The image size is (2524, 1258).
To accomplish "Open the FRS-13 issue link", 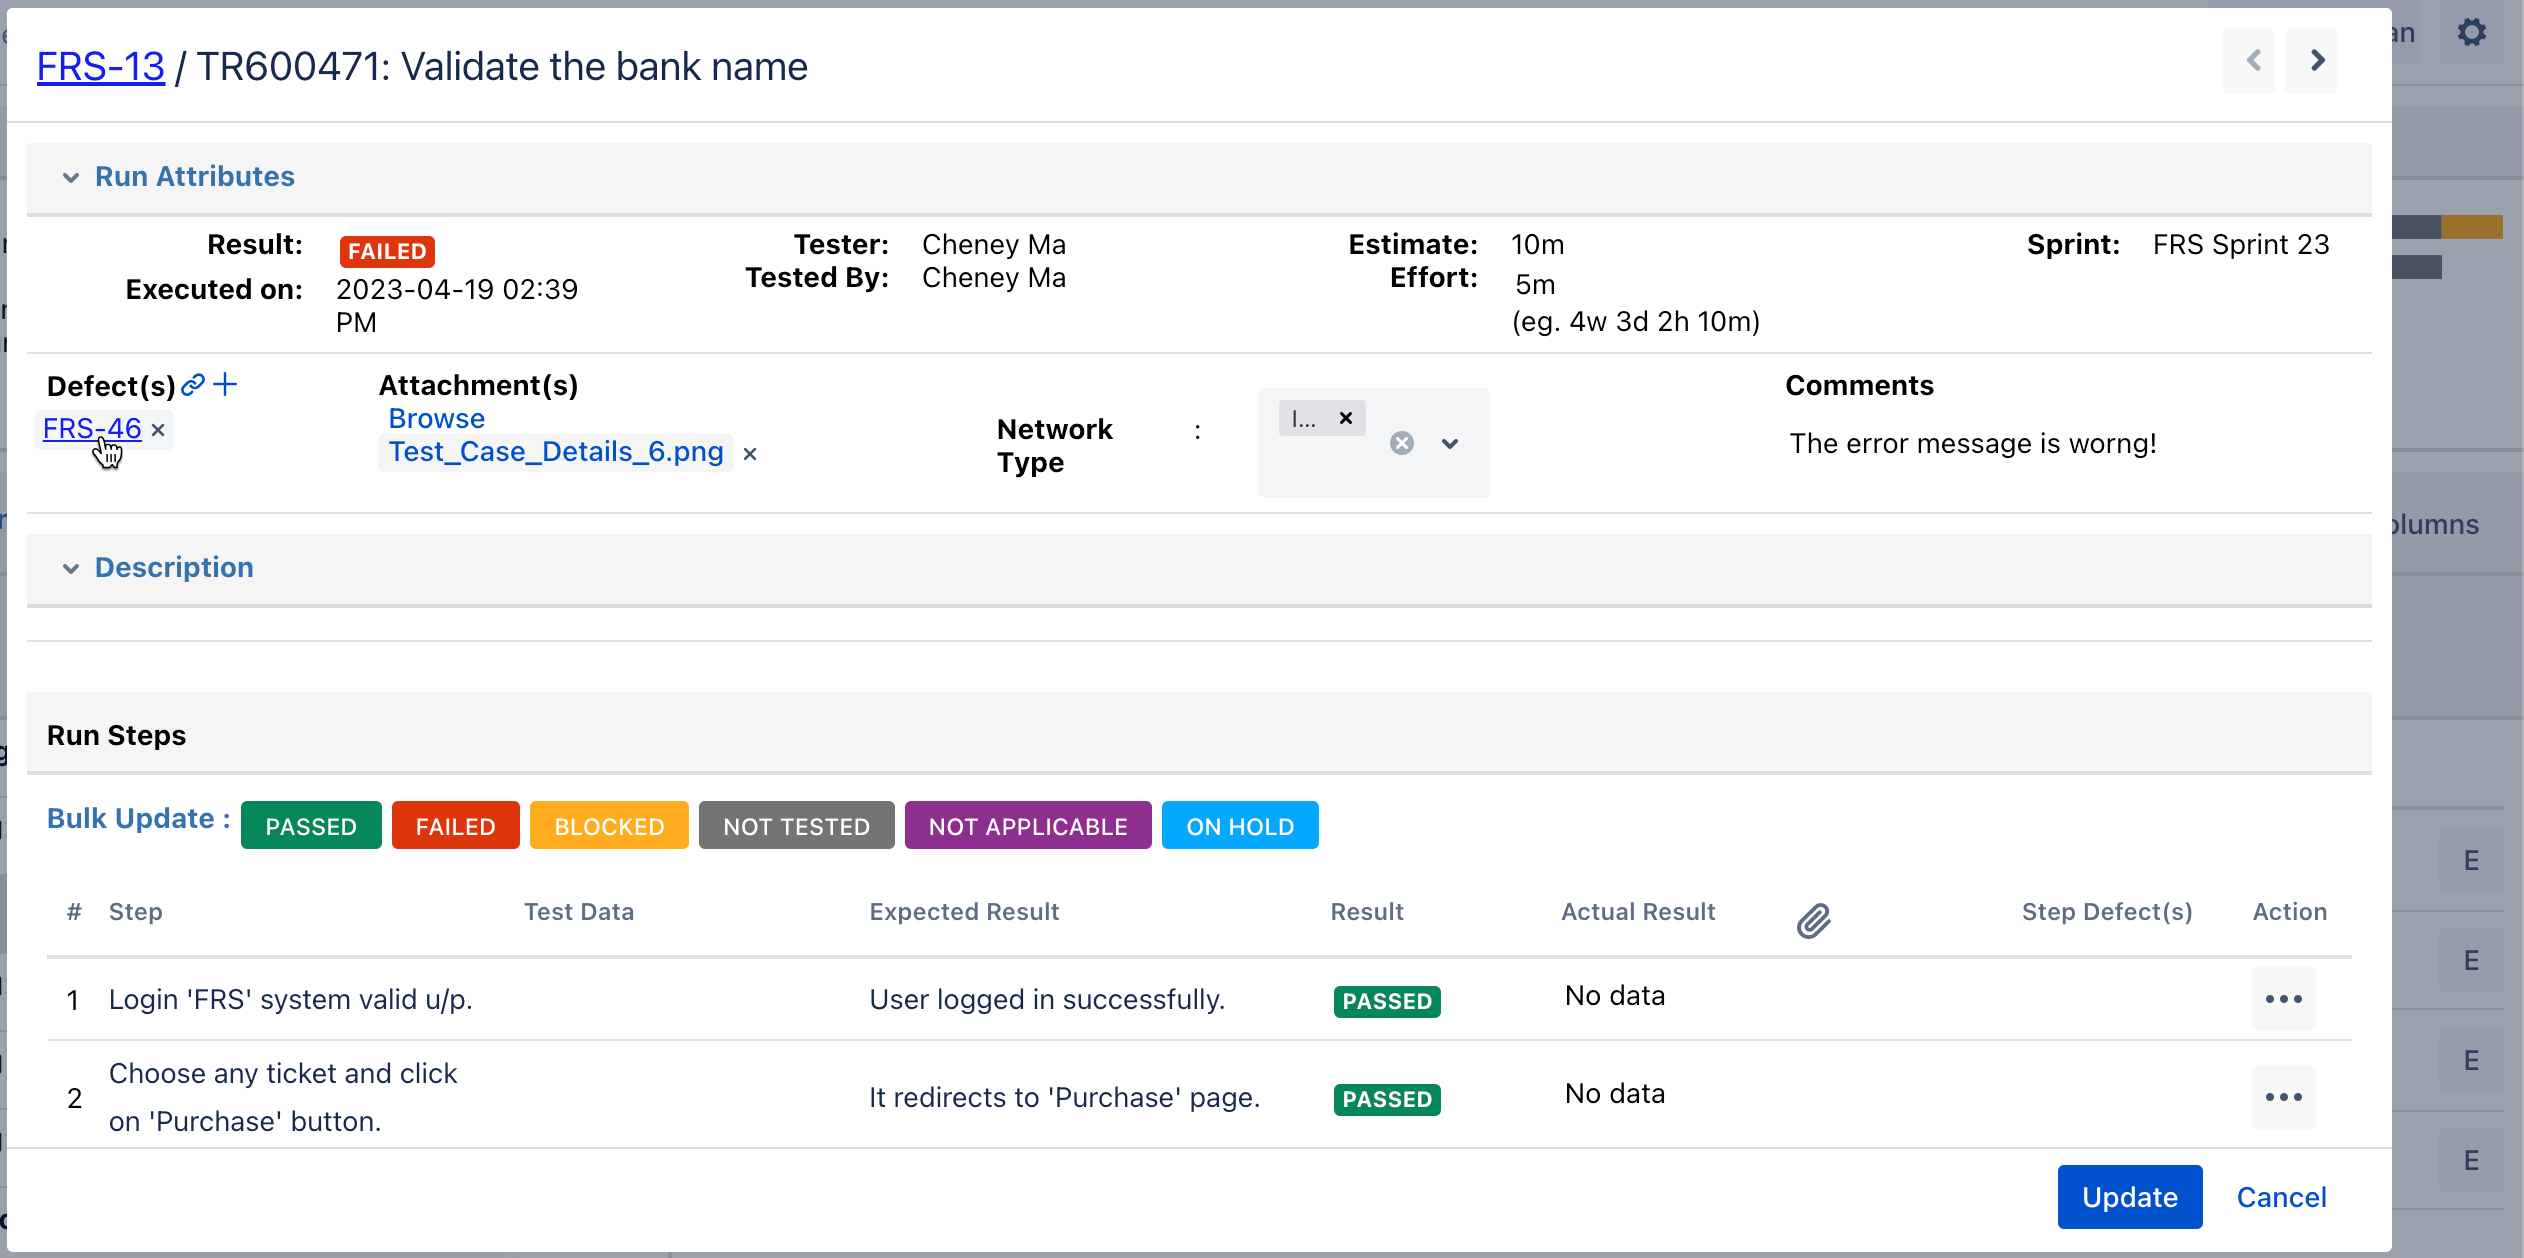I will pos(101,67).
